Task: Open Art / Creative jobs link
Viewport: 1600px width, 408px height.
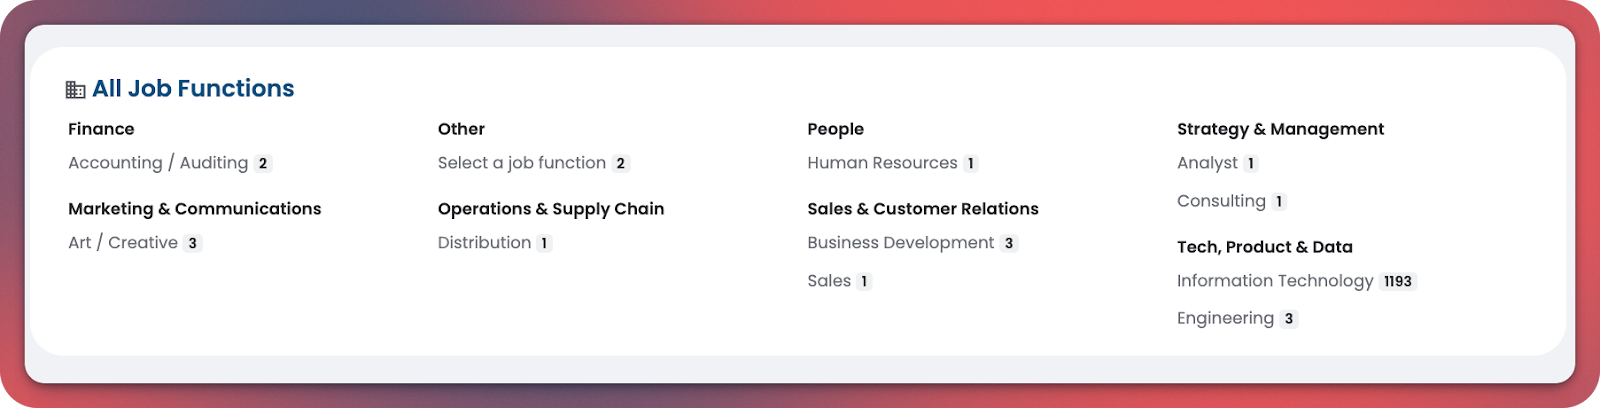Action: [x=123, y=243]
